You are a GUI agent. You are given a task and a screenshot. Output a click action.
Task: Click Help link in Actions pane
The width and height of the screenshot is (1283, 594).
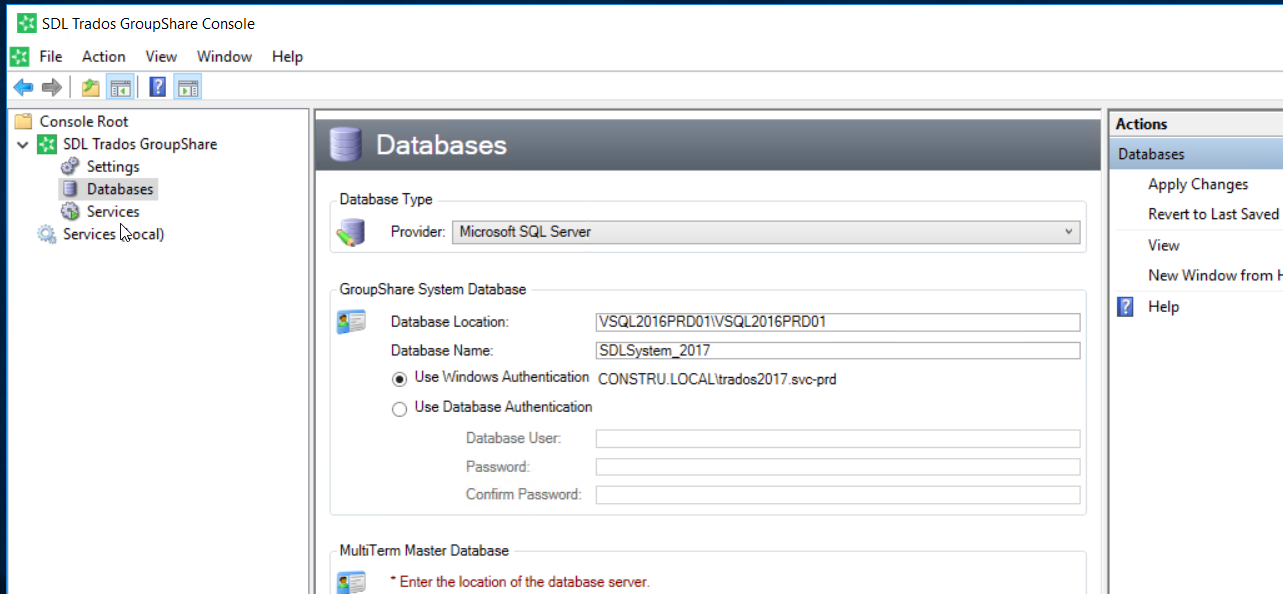click(x=1164, y=307)
